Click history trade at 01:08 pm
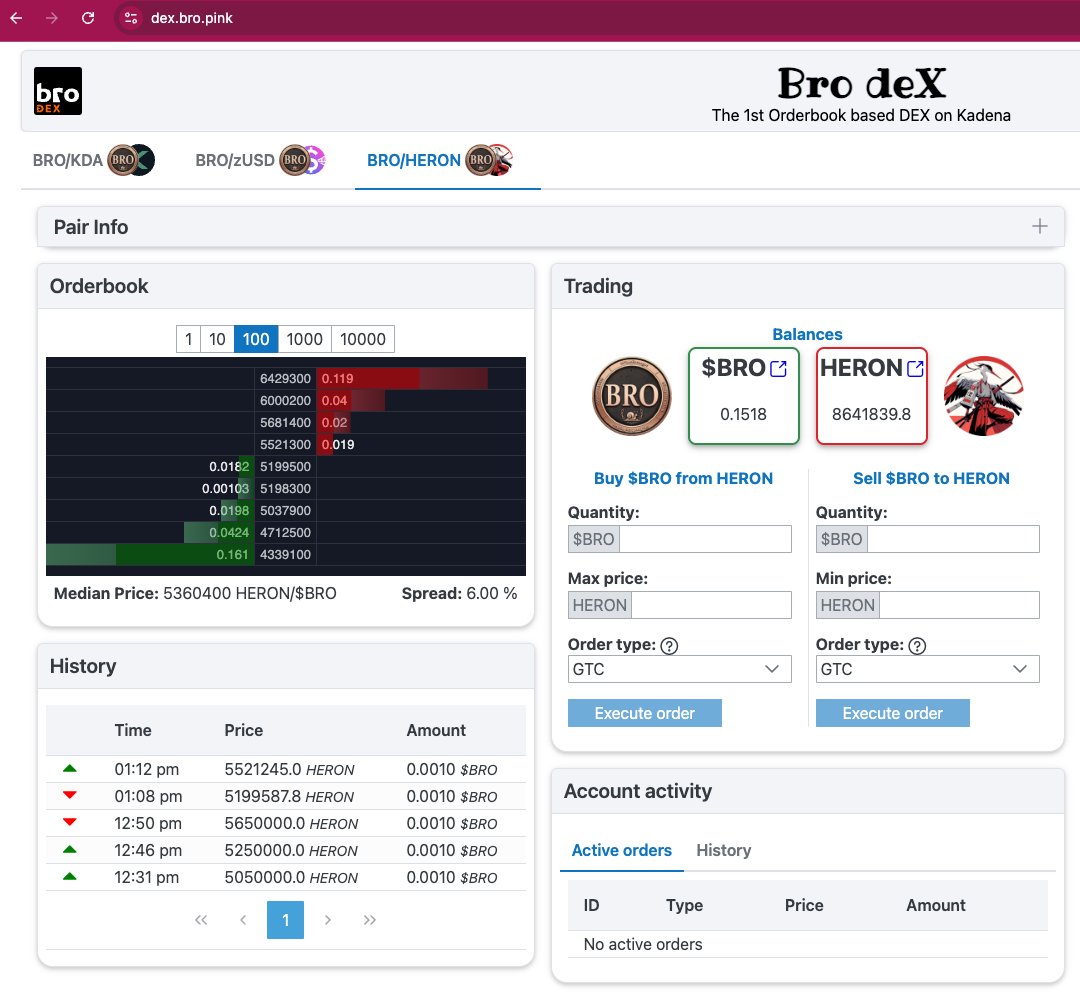 point(286,796)
